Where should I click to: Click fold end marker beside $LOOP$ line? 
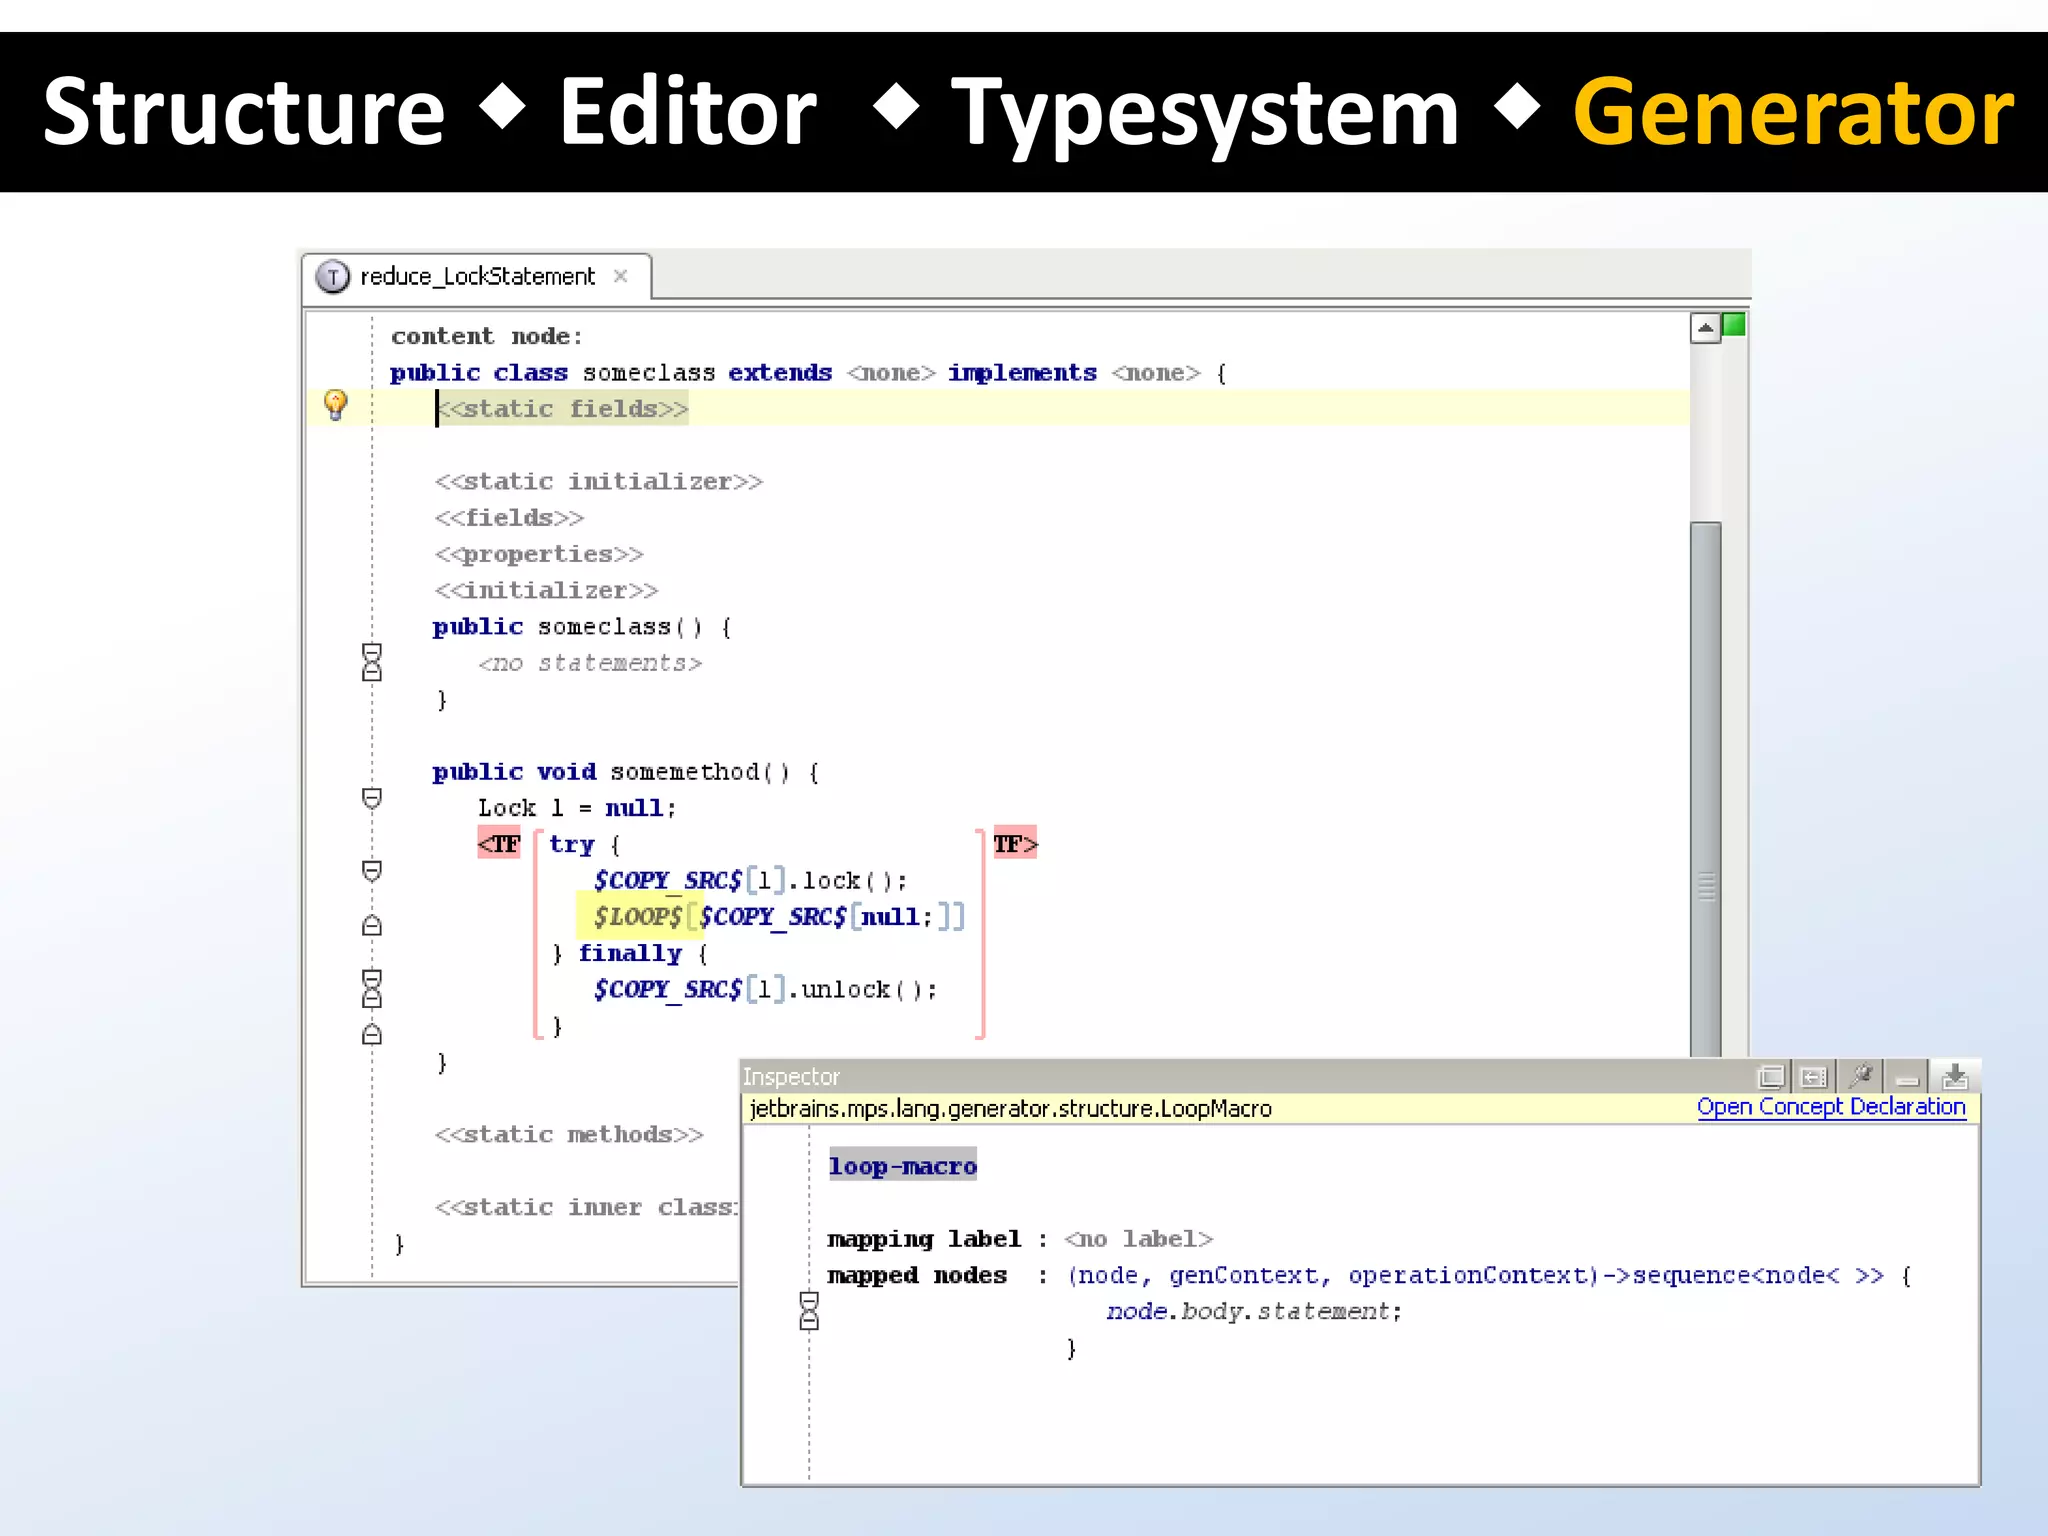point(372,925)
